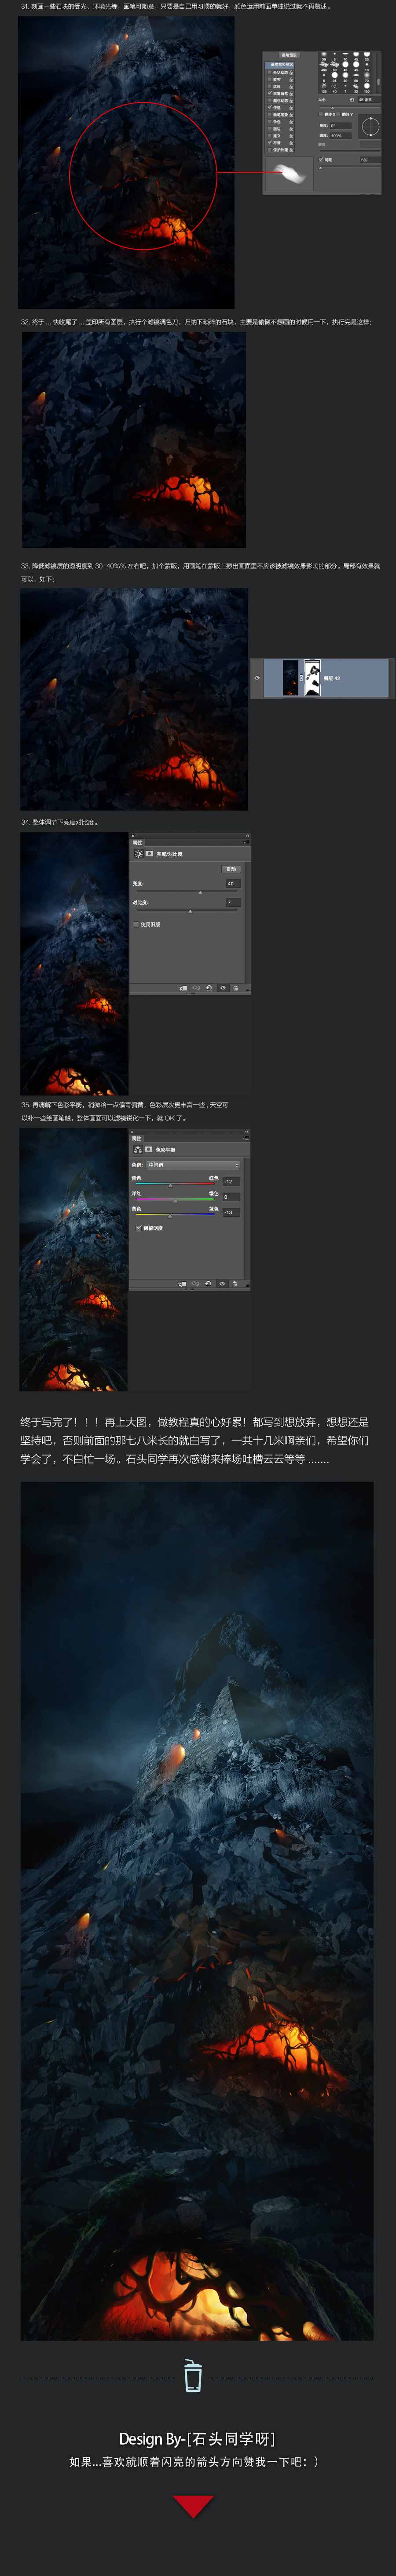Select the layer 42 image thumbnail
The height and width of the screenshot is (2576, 396).
[x=291, y=678]
